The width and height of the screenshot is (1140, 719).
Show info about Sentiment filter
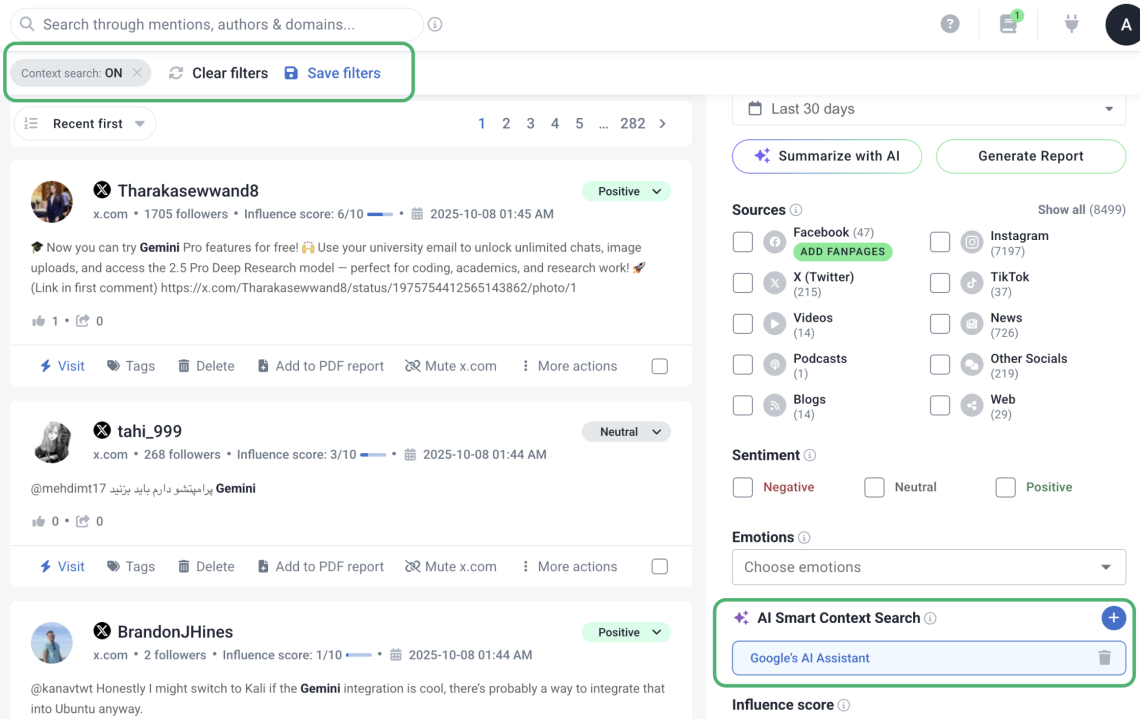pyautogui.click(x=810, y=456)
